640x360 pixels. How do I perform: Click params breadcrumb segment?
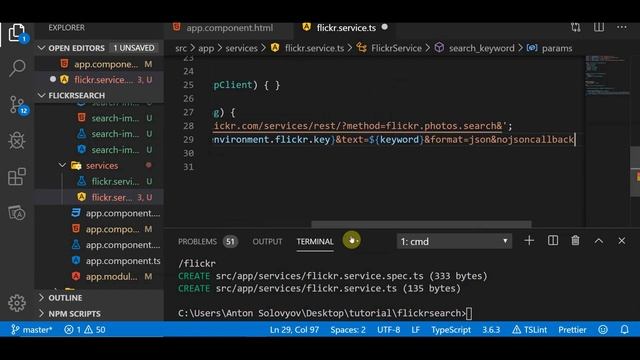click(557, 48)
